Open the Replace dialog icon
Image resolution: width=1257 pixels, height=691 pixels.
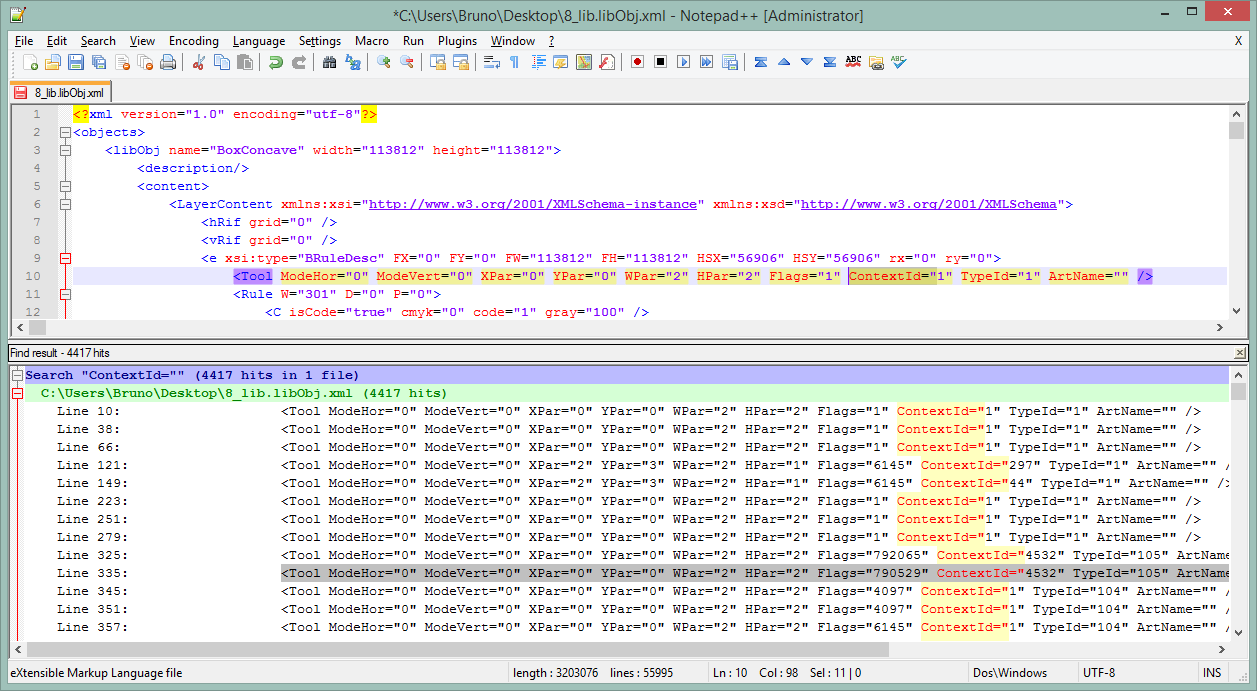coord(353,62)
